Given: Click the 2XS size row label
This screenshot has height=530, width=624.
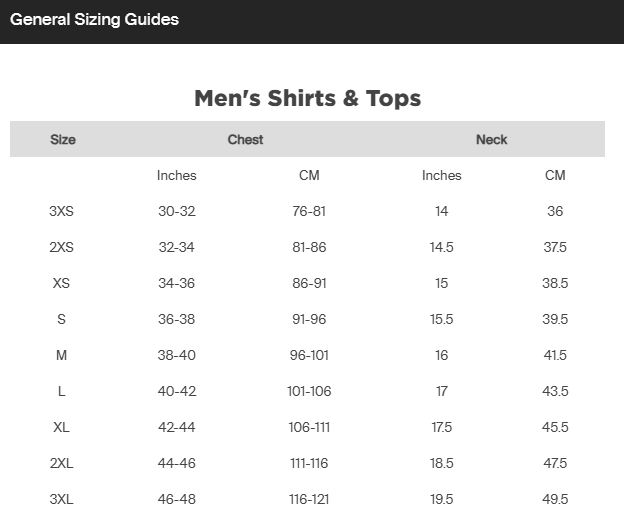Looking at the screenshot, I should click(61, 247).
